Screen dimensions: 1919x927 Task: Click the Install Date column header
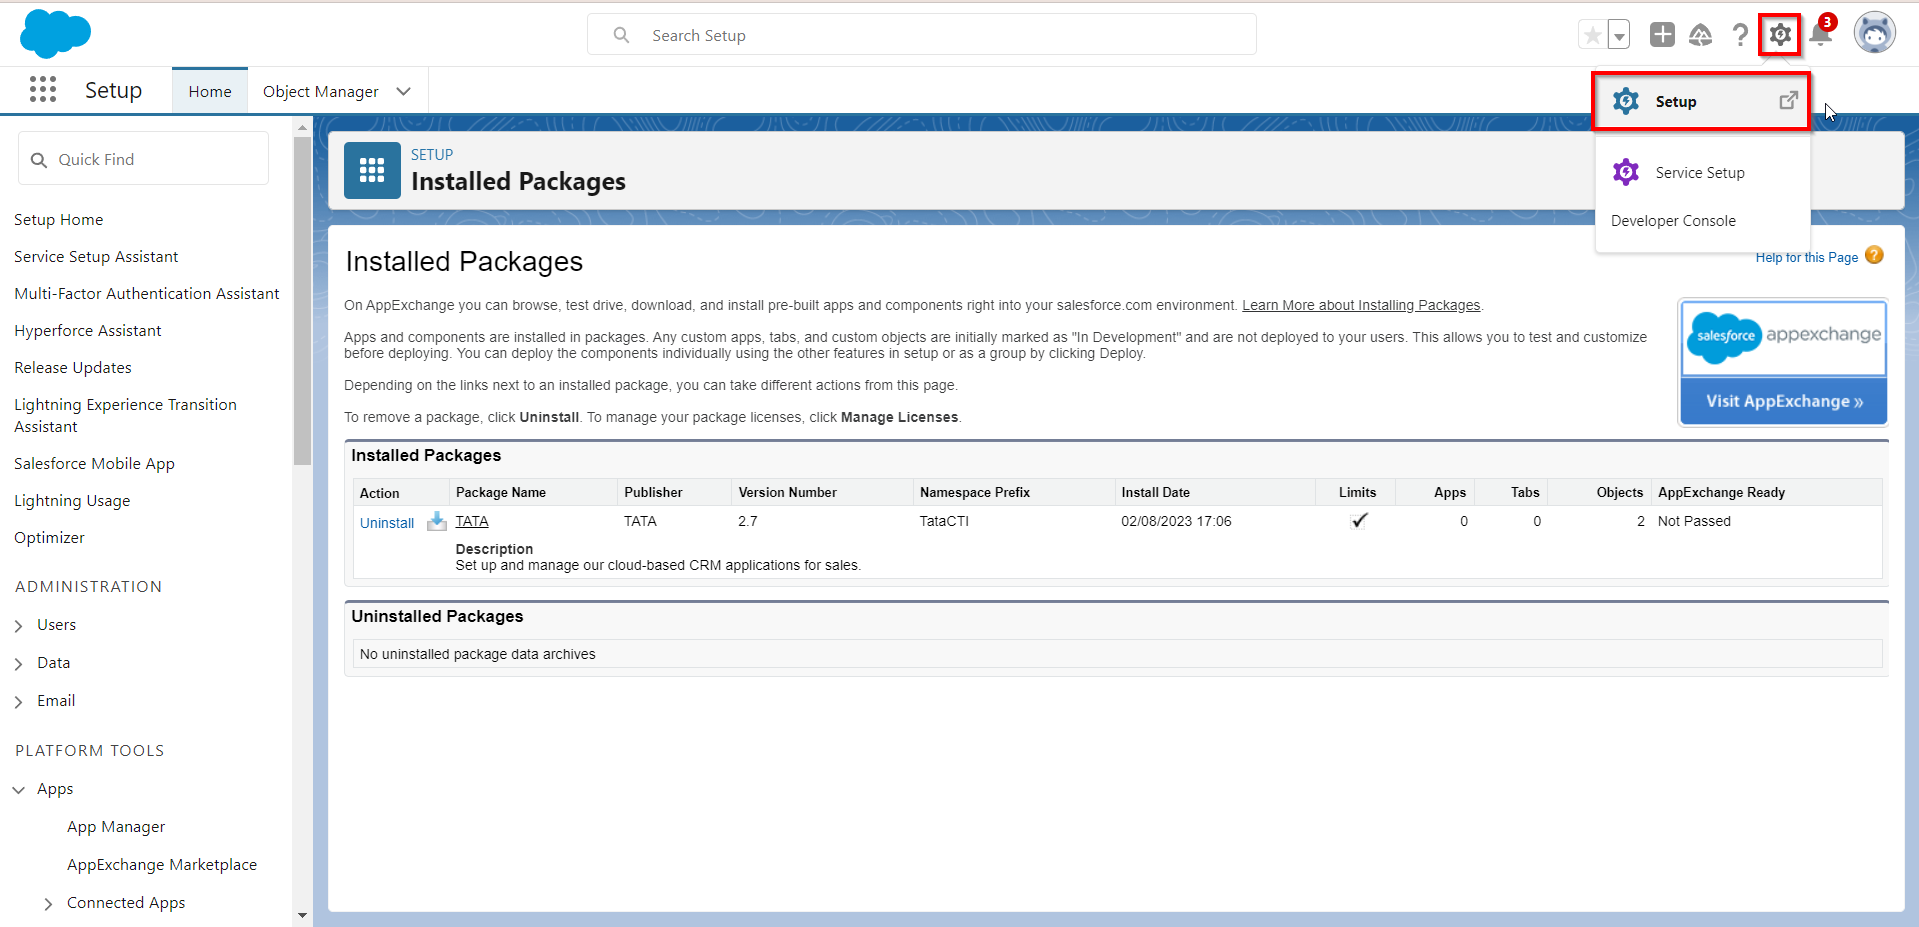[x=1155, y=492]
